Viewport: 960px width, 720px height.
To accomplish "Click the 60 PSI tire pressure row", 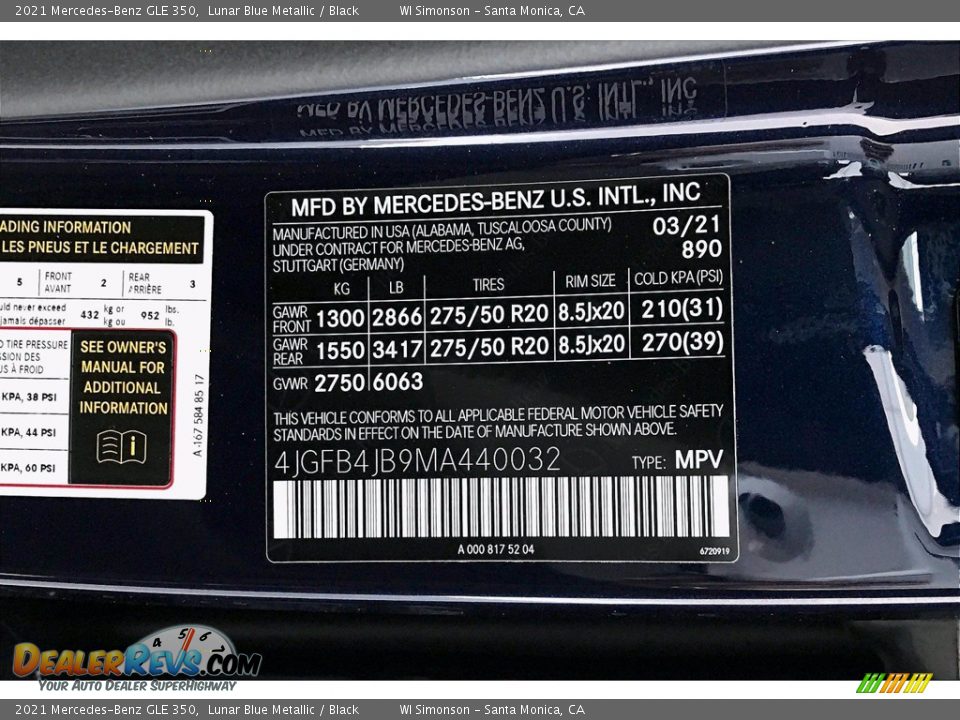I will tap(29, 468).
